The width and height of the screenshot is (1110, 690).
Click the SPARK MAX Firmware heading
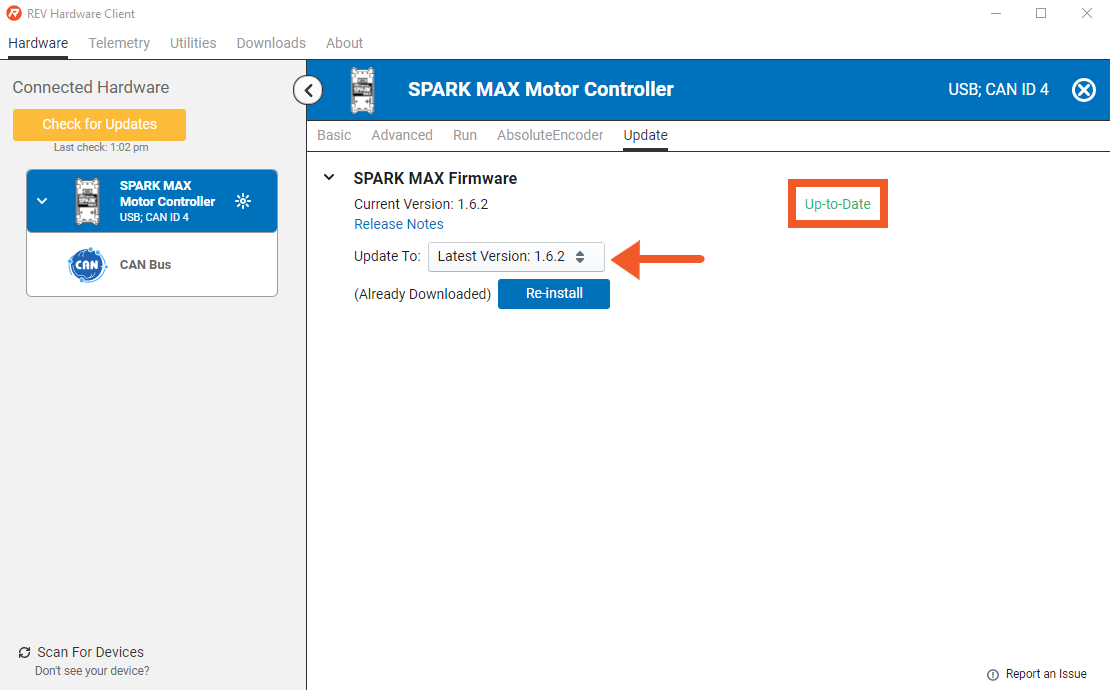point(435,178)
